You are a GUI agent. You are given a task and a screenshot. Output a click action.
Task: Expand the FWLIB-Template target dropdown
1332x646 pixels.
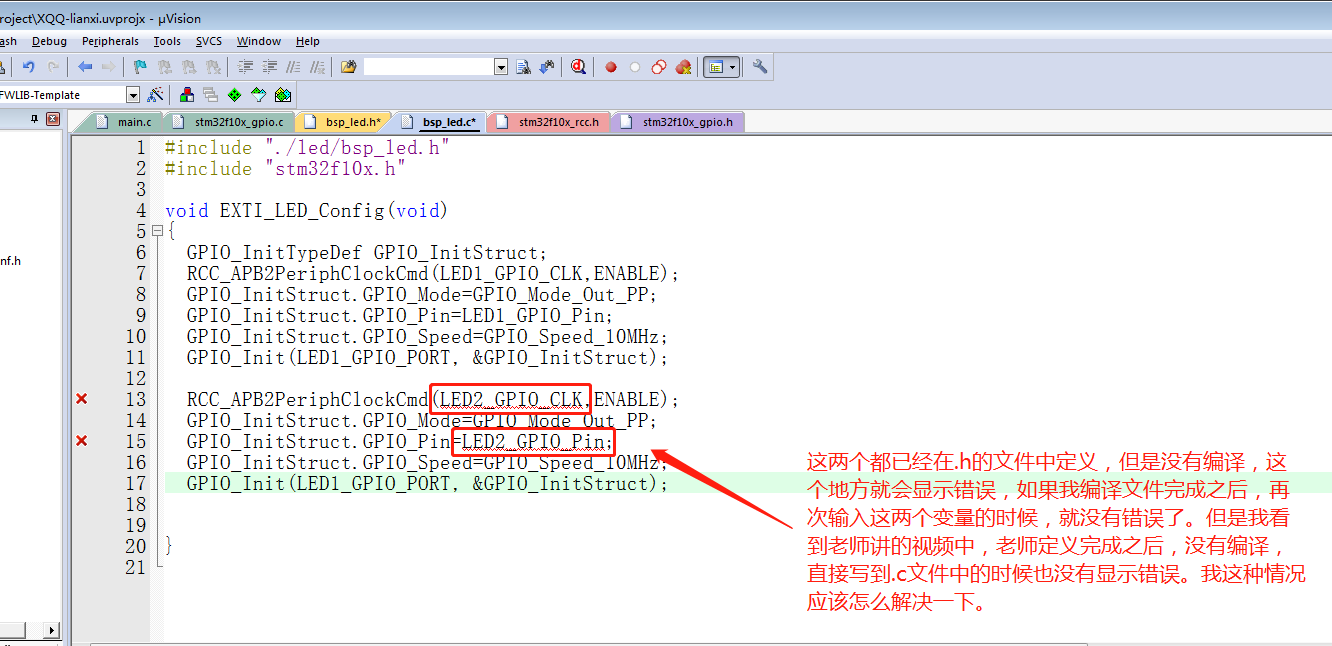(133, 95)
